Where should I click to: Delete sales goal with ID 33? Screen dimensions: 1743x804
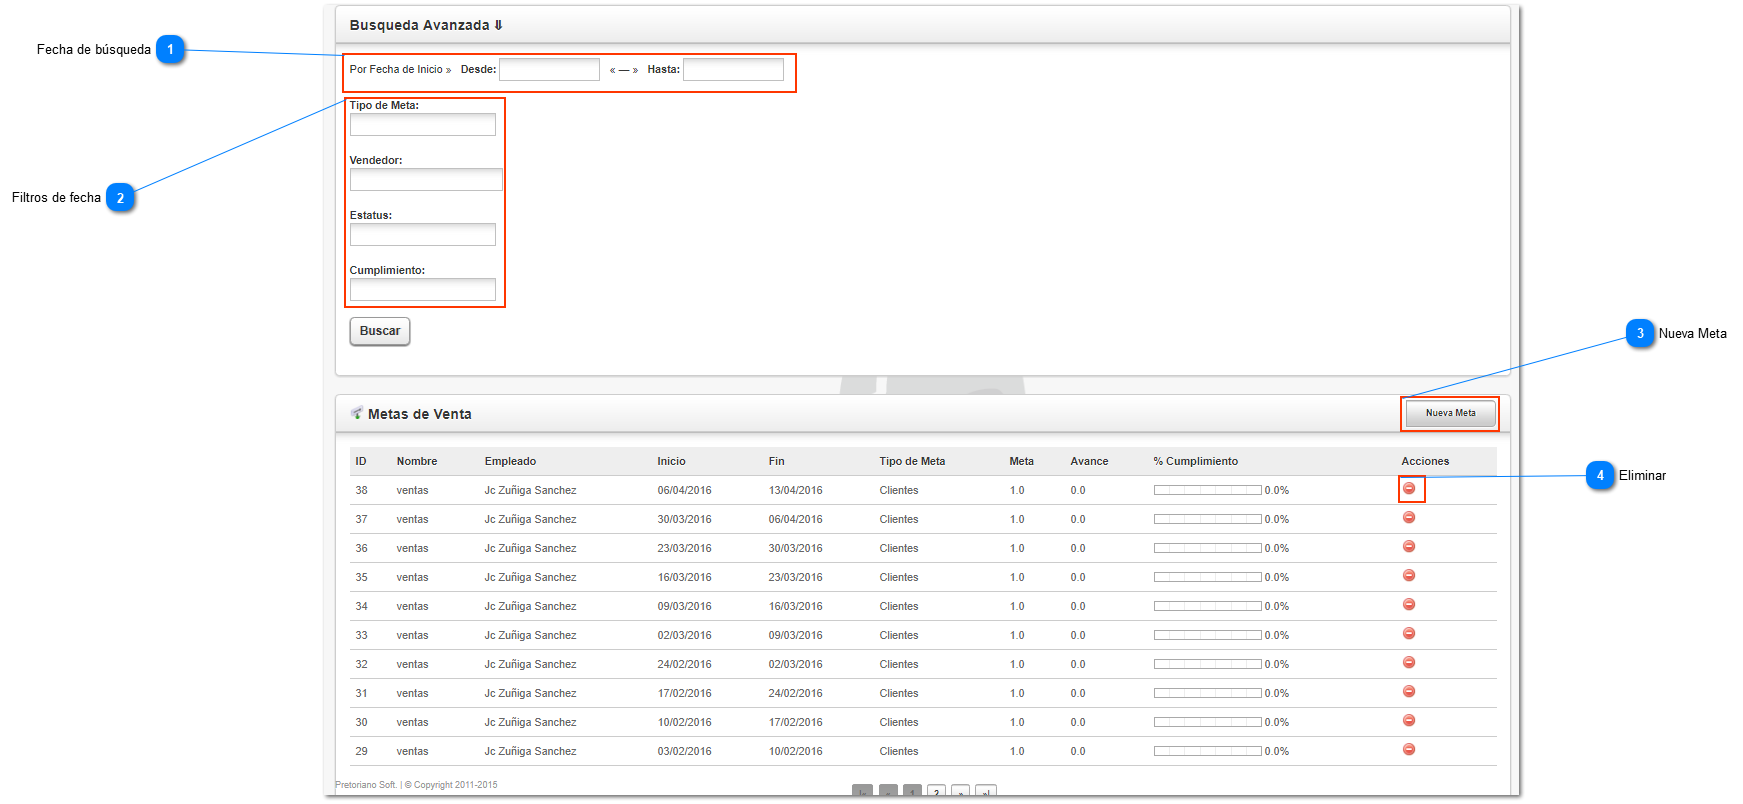click(x=1409, y=633)
